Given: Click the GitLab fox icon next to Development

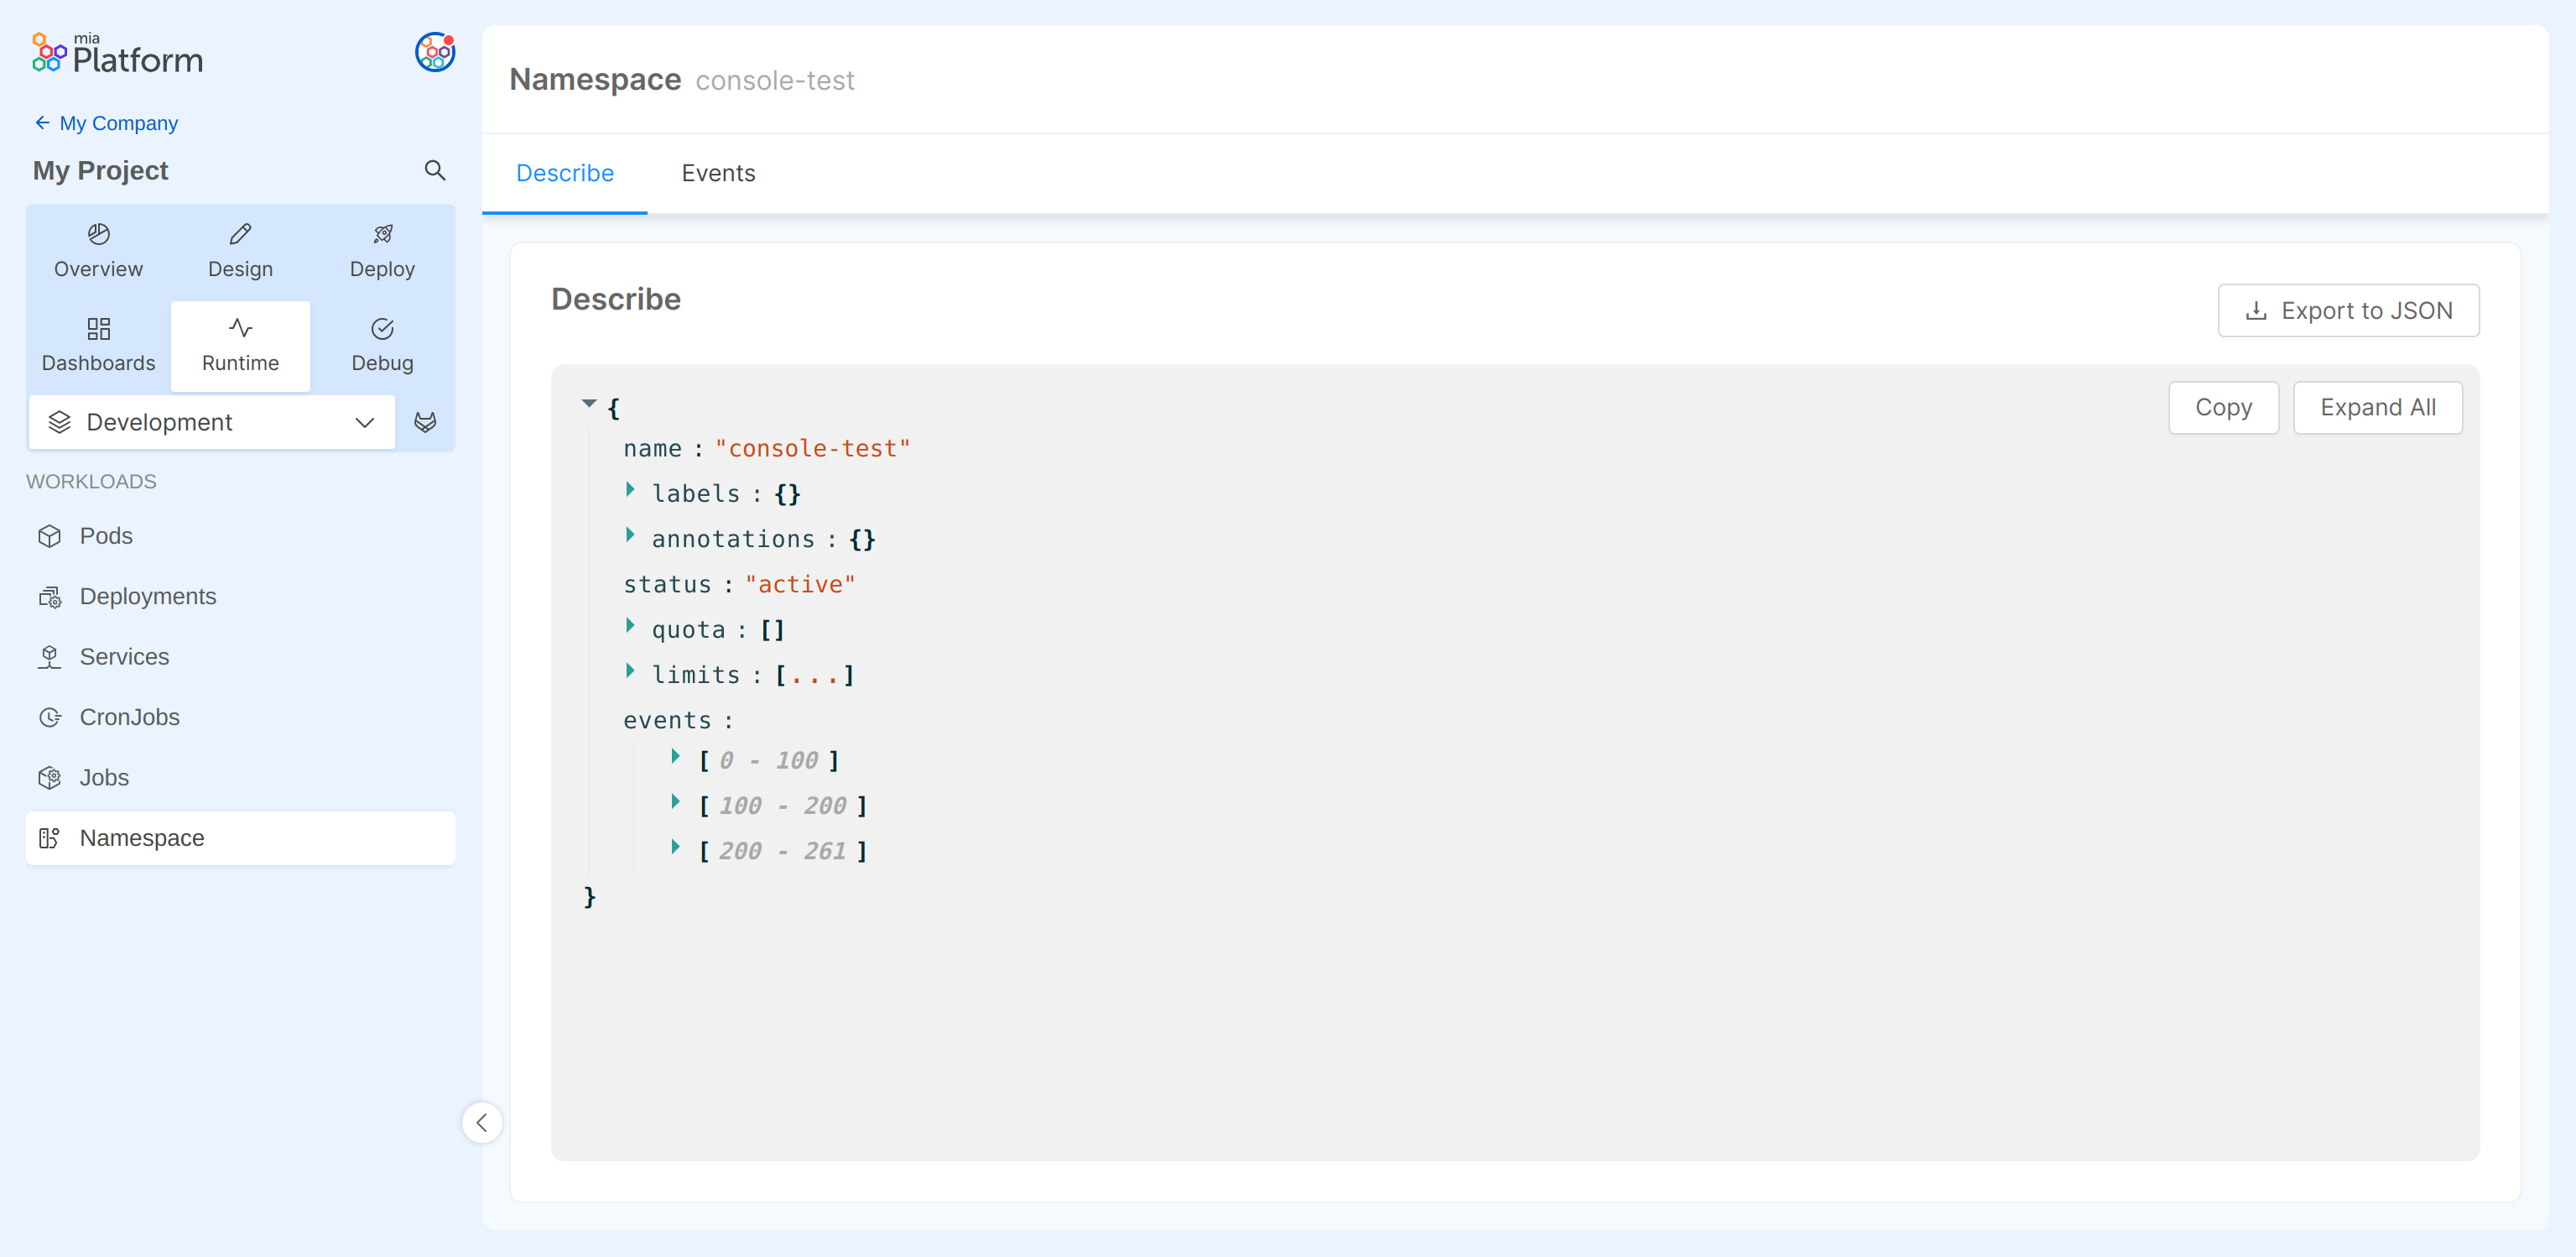Looking at the screenshot, I should tap(425, 422).
